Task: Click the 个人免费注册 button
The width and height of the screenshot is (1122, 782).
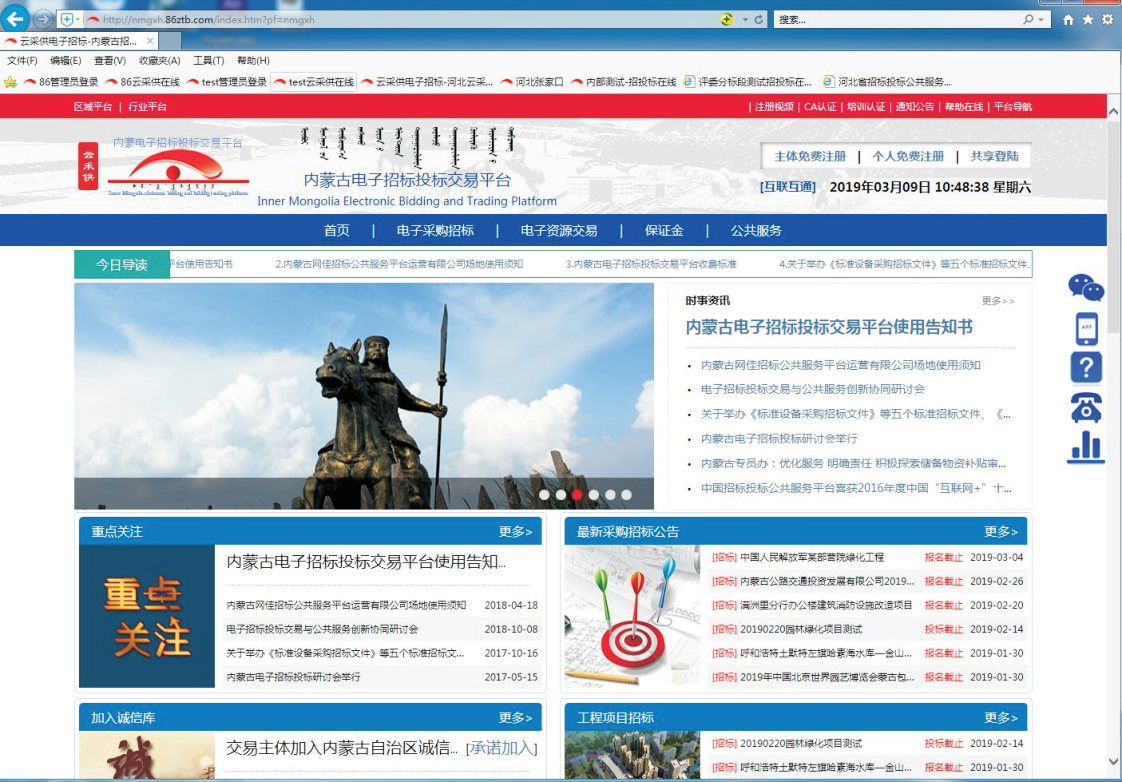Action: (x=908, y=156)
